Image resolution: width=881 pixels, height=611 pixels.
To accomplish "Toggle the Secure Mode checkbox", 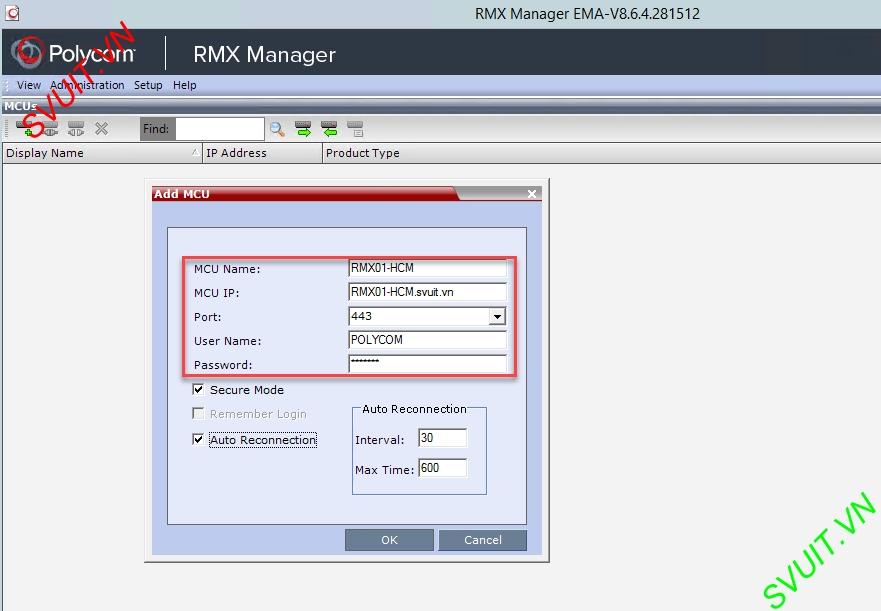I will (x=198, y=390).
